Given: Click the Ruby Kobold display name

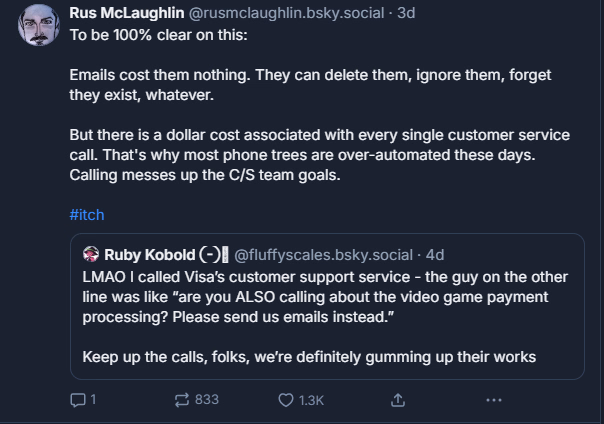Looking at the screenshot, I should [x=150, y=255].
